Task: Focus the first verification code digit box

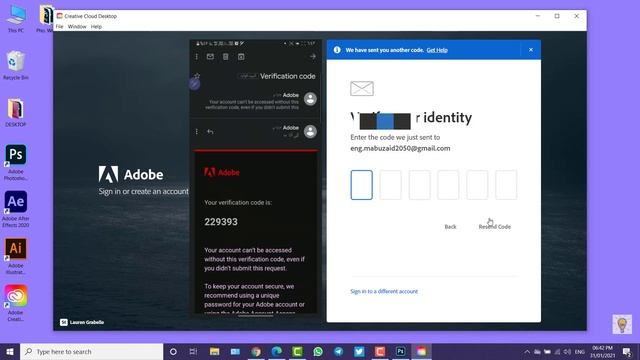Action: 361,185
